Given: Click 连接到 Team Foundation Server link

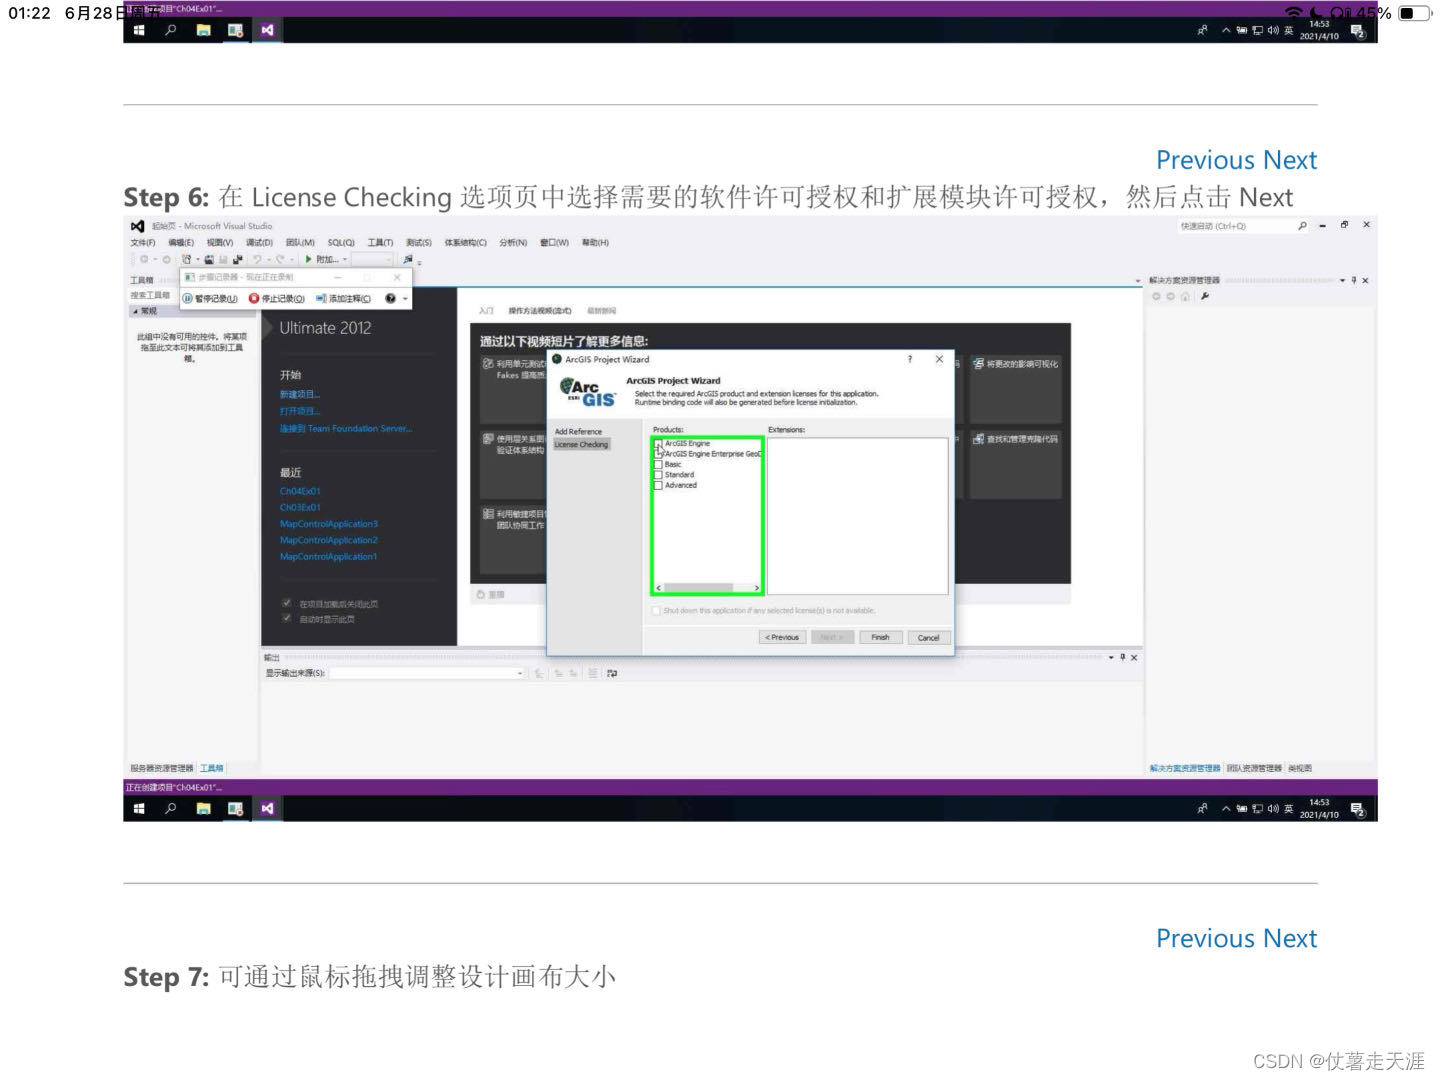Looking at the screenshot, I should point(346,428).
